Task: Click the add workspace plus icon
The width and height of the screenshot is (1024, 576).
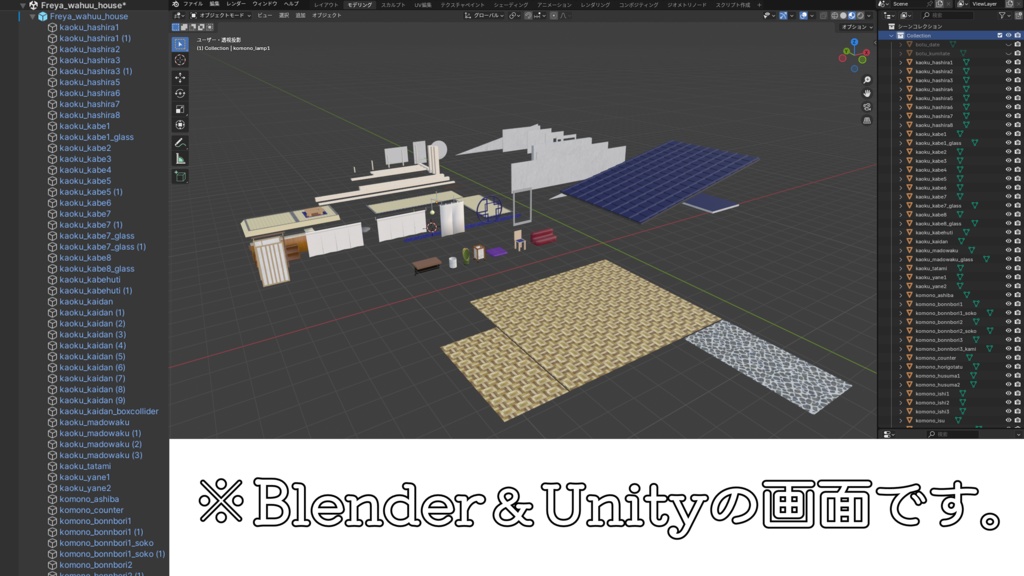Action: (759, 5)
